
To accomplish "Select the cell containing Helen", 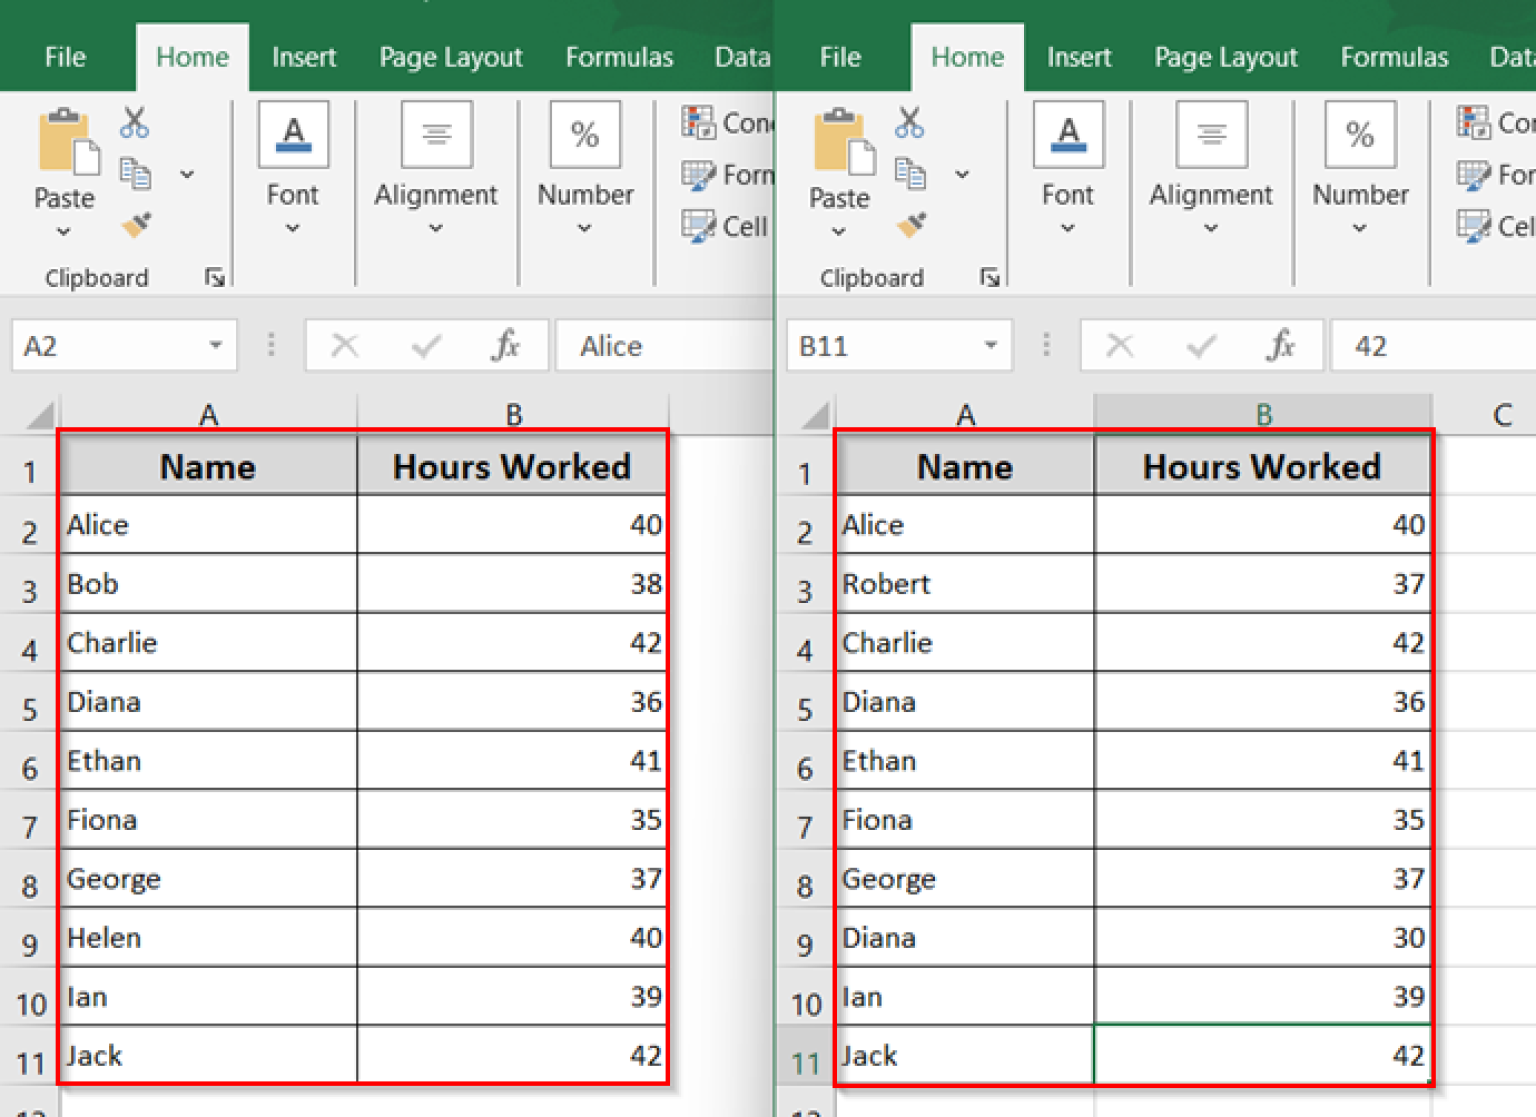I will tap(207, 937).
